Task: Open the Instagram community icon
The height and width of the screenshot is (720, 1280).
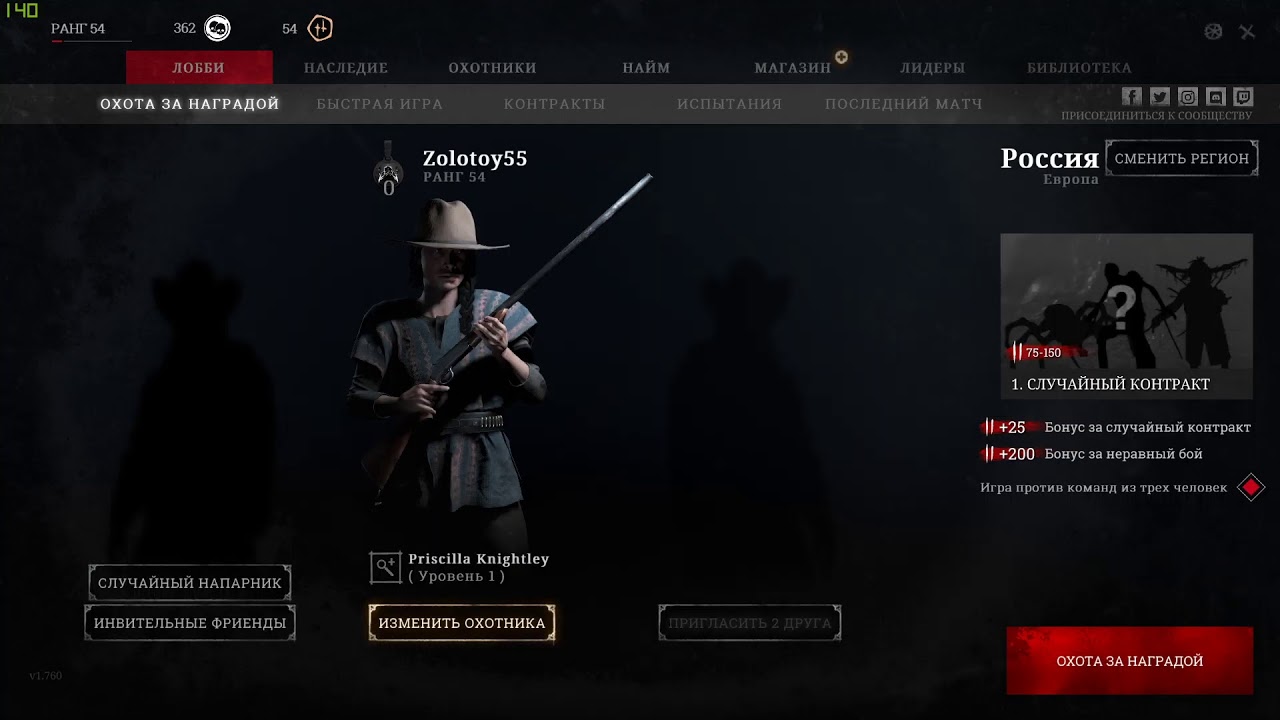Action: tap(1187, 97)
